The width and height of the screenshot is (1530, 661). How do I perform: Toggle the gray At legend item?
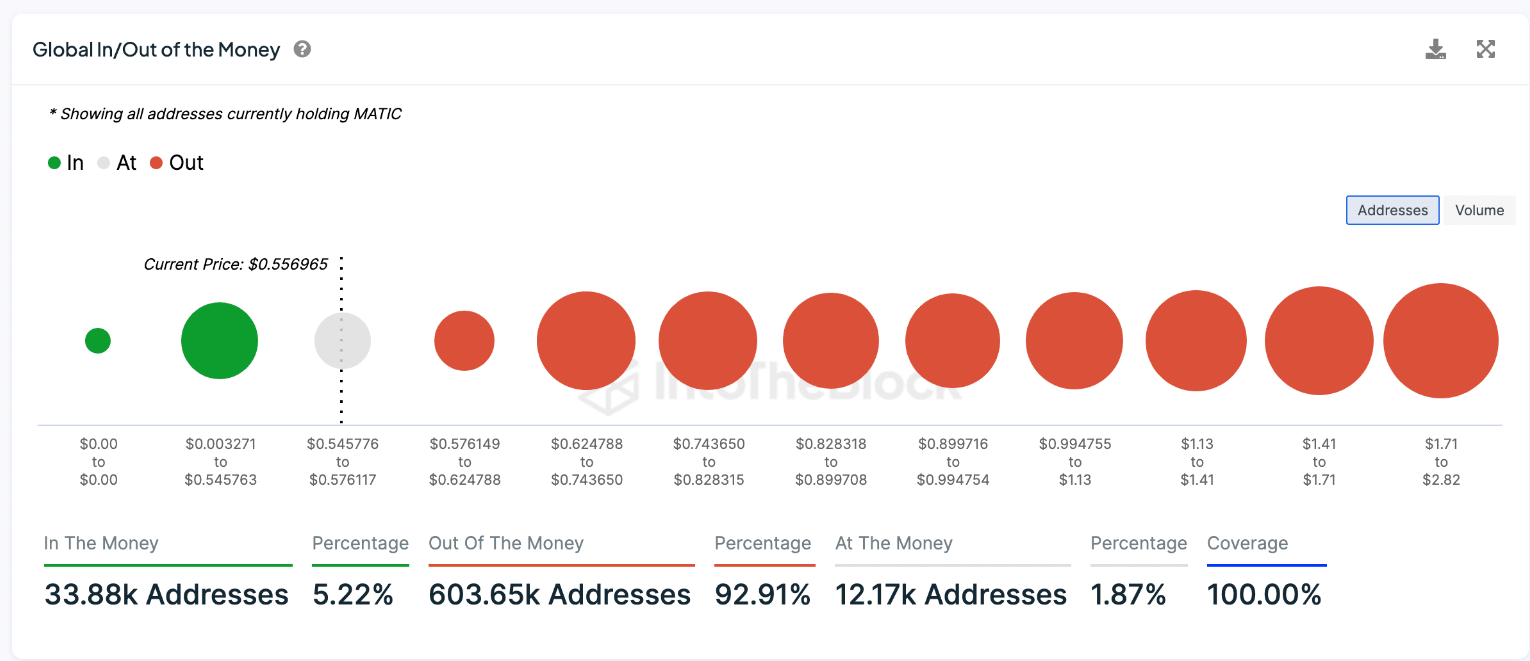click(x=117, y=163)
